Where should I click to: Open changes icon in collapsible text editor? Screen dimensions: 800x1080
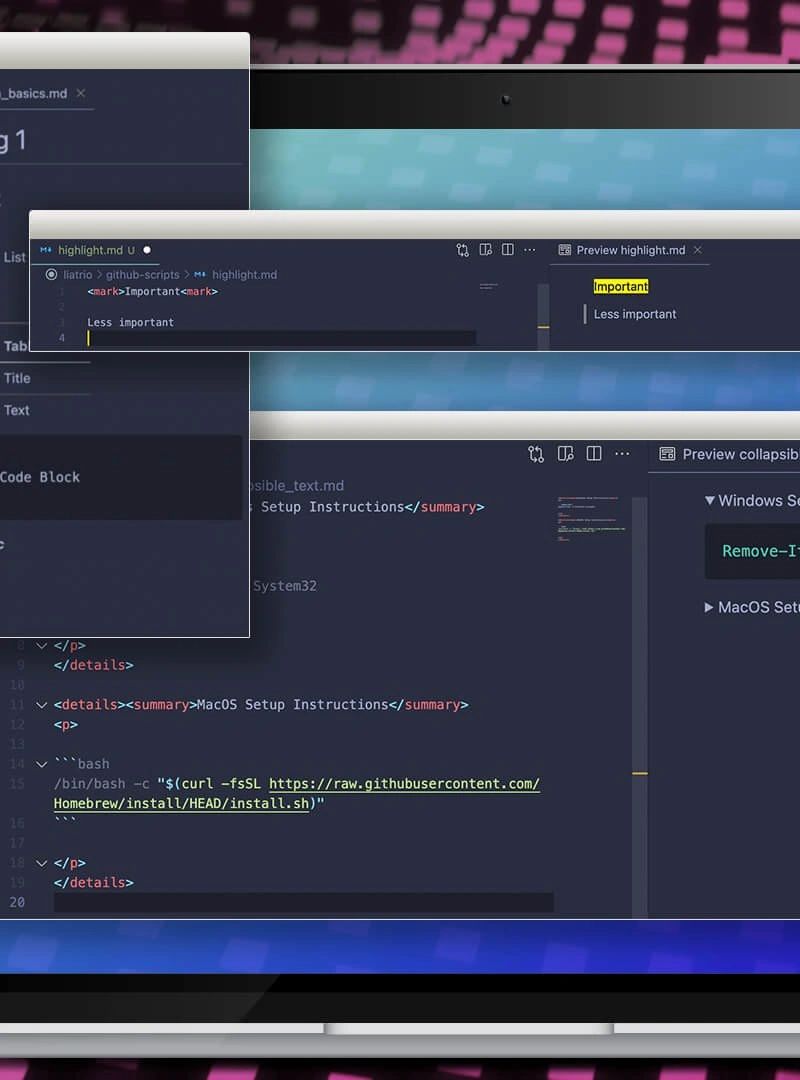tap(536, 454)
